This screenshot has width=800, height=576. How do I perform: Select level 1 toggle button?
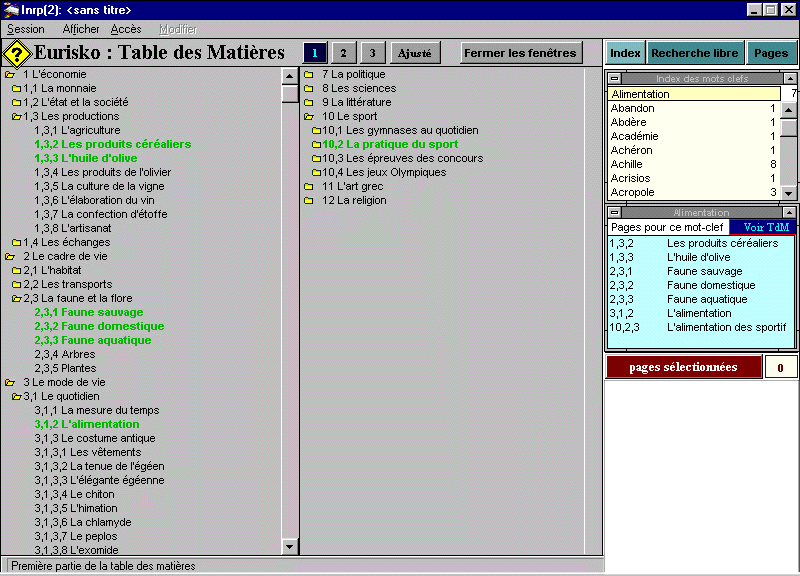coord(314,53)
